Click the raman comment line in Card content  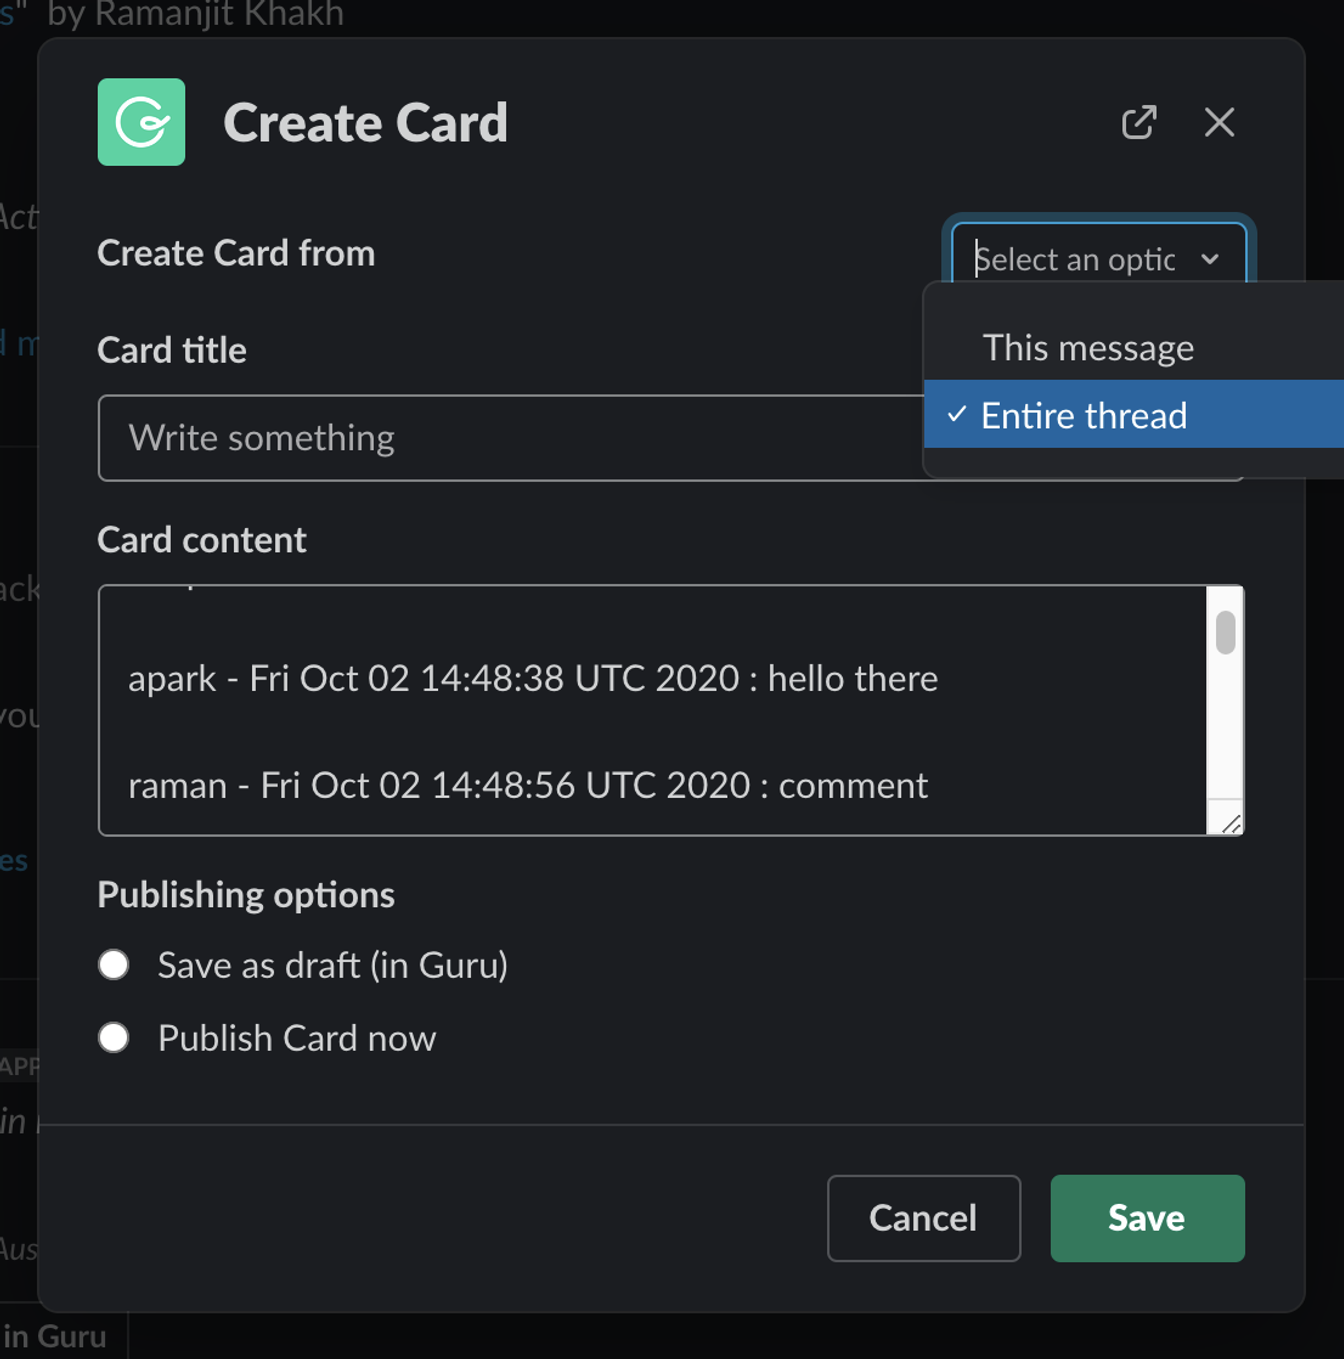[527, 785]
